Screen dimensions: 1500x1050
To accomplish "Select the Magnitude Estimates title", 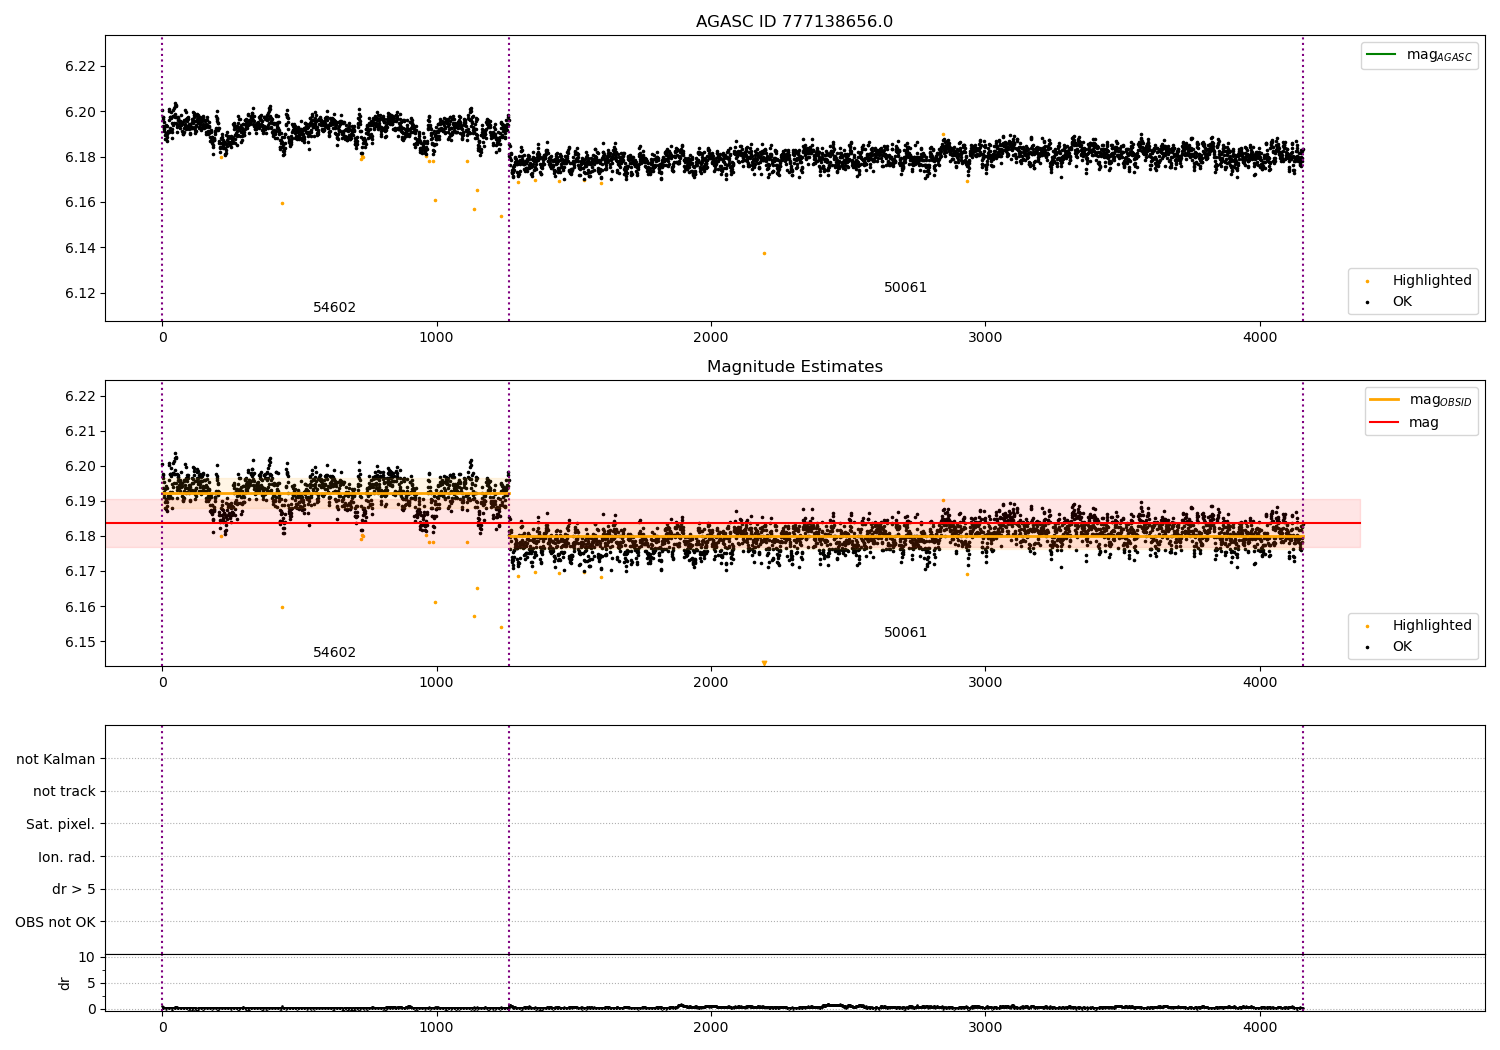I will [x=794, y=367].
